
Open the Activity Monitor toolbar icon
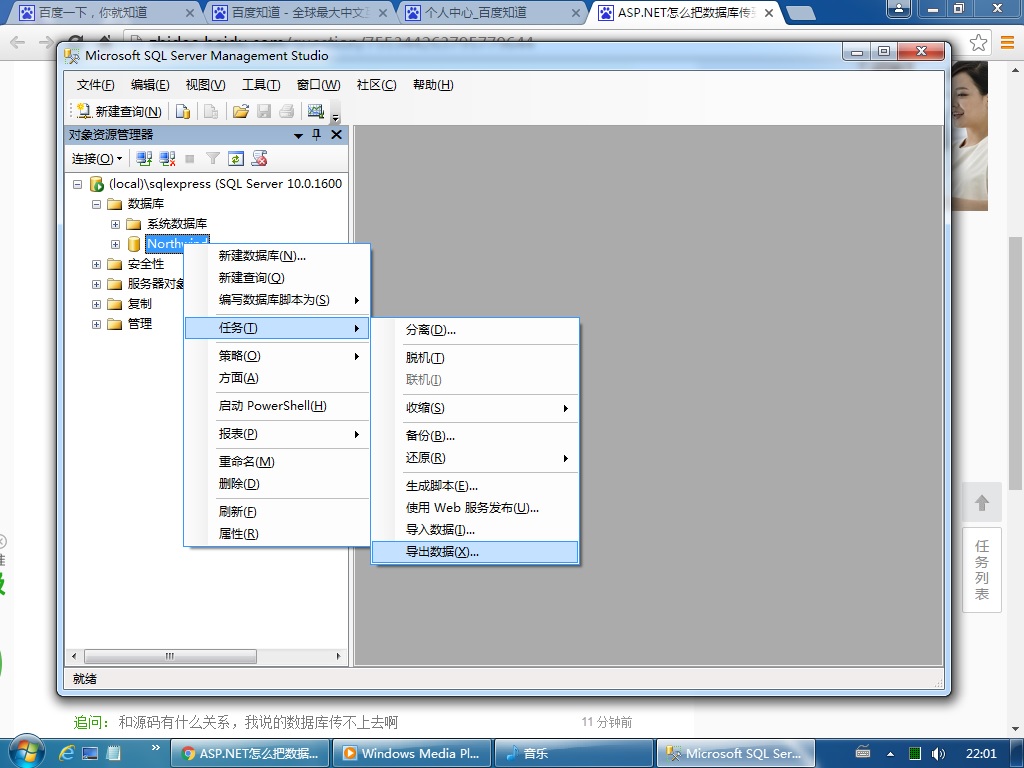(316, 112)
